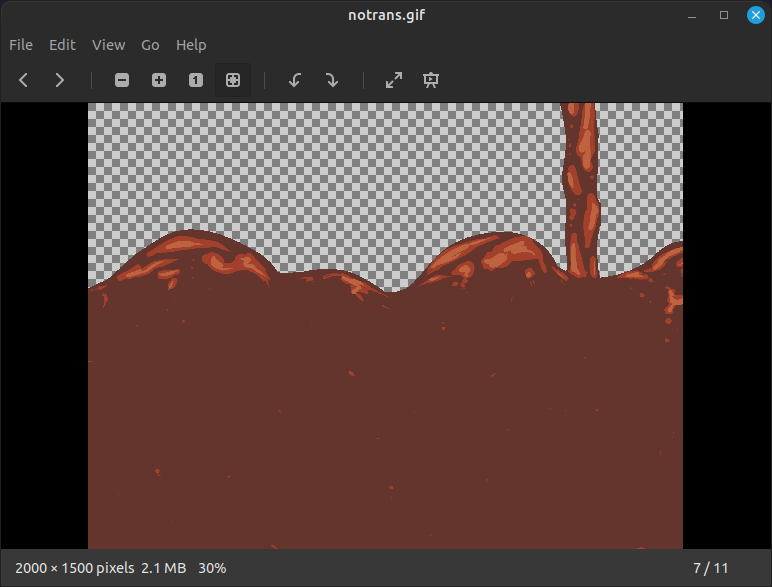This screenshot has width=772, height=587.
Task: Go to the previous image
Action: (24, 80)
